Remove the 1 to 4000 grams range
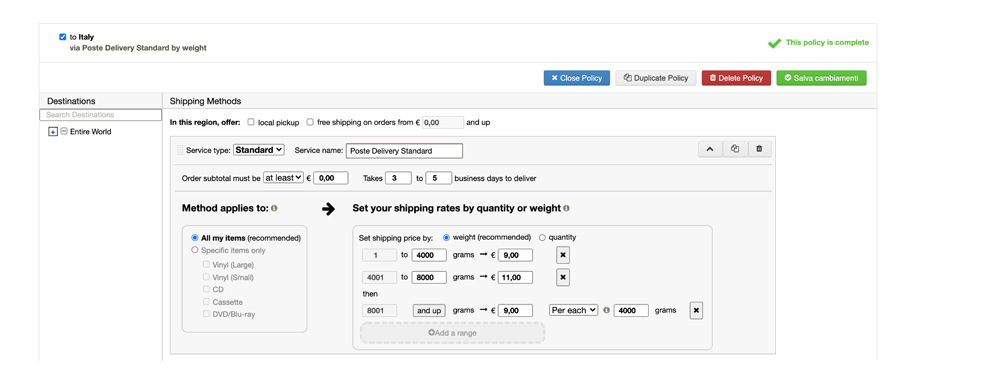Image resolution: width=1000 pixels, height=374 pixels. click(x=562, y=255)
